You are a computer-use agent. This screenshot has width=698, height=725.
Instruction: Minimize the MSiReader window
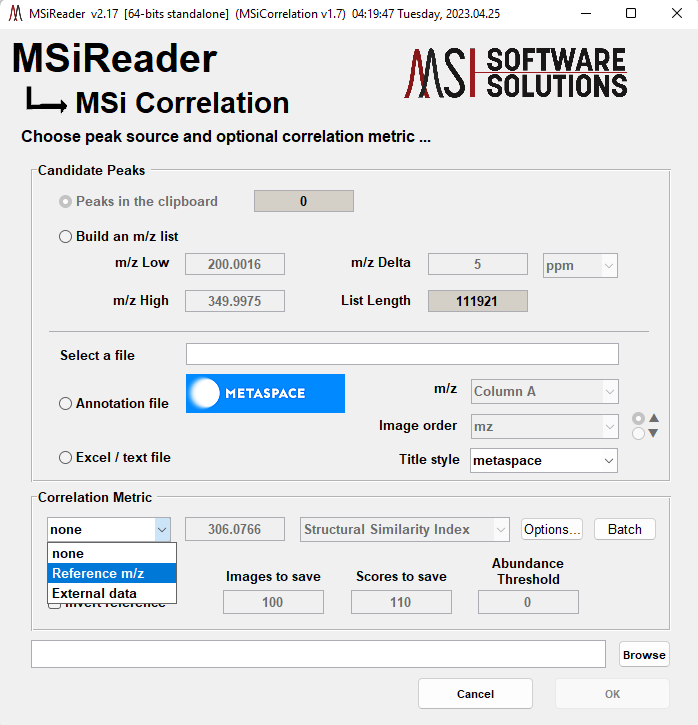(586, 13)
